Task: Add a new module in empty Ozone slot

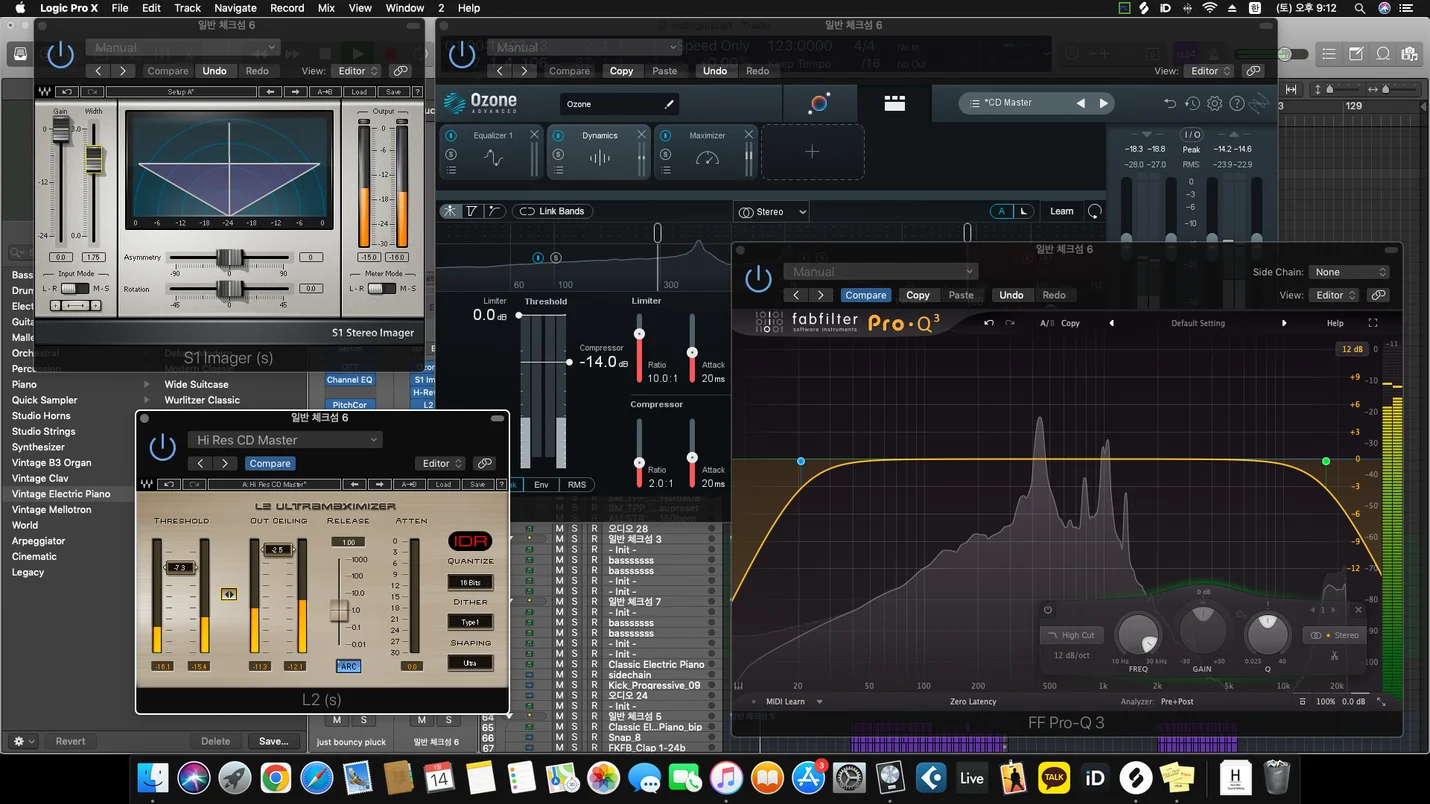Action: pyautogui.click(x=812, y=152)
